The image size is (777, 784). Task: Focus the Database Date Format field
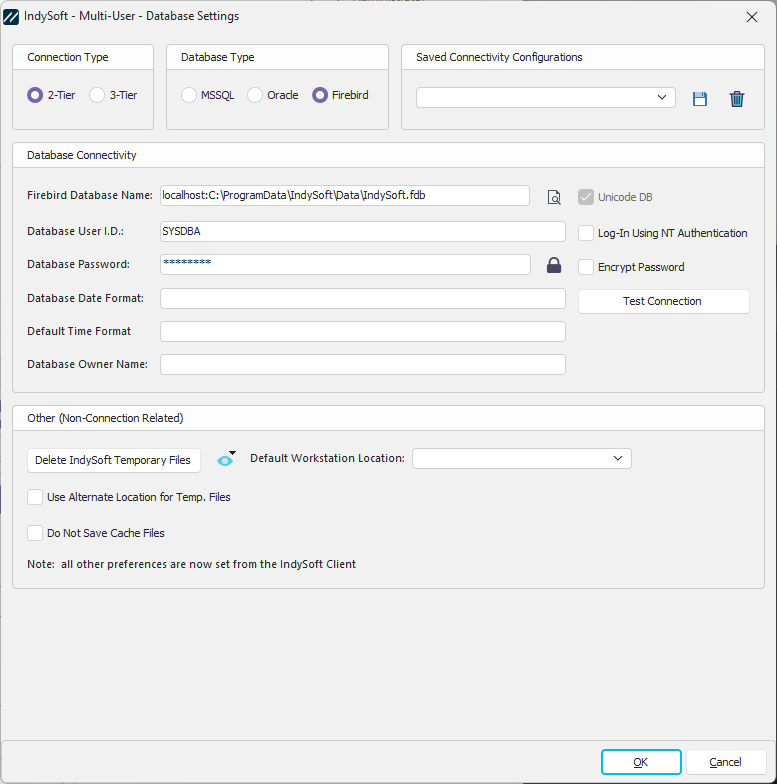point(362,298)
